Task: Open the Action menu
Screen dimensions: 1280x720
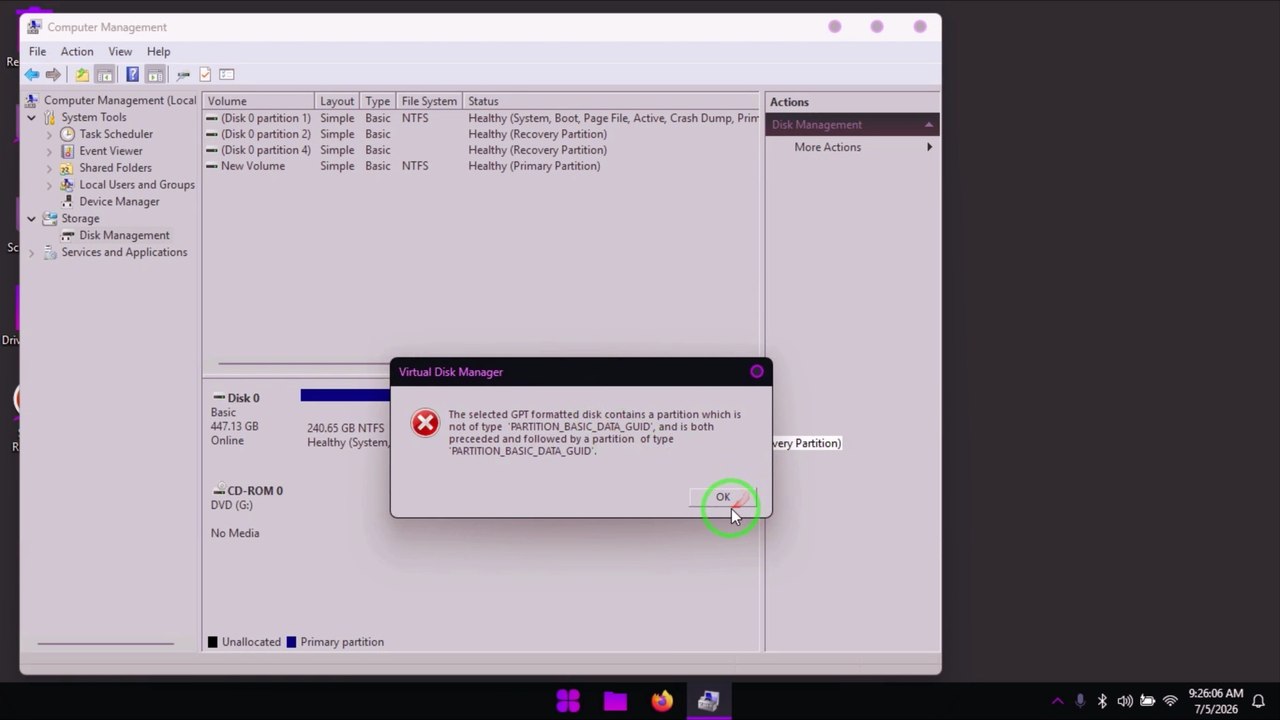Action: [77, 51]
